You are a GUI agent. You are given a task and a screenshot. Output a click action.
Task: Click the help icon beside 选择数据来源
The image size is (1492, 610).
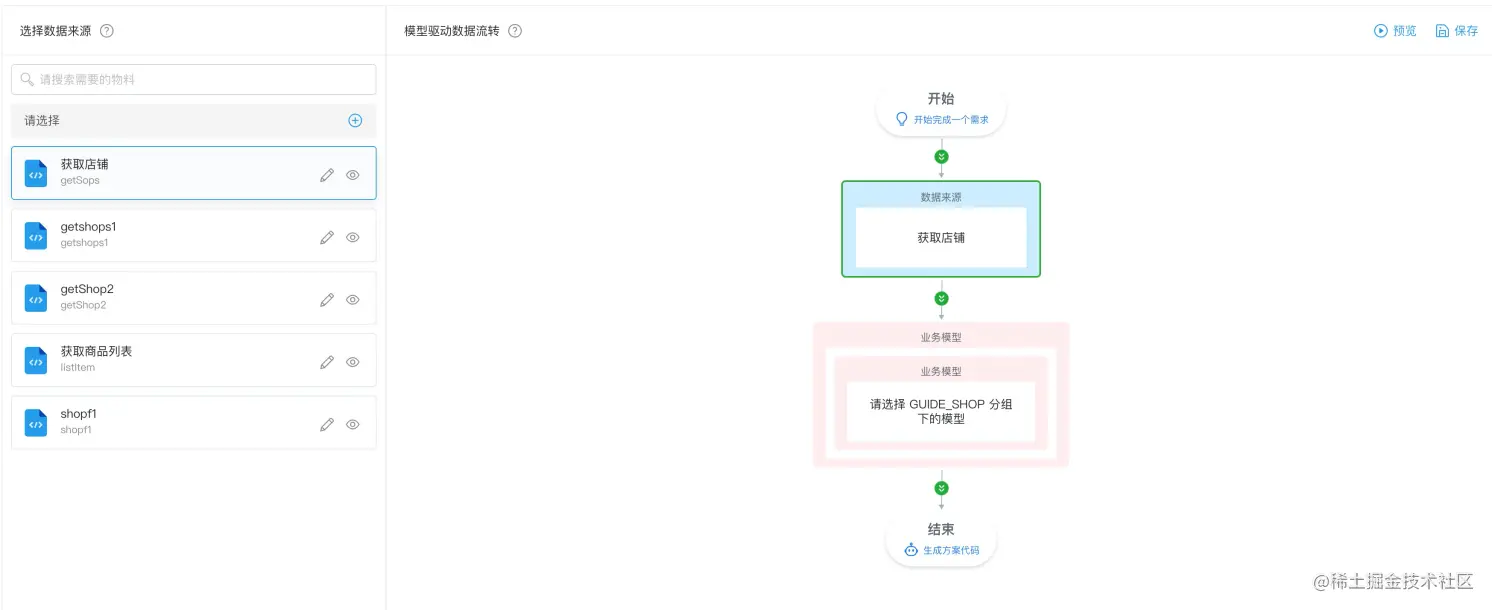(x=107, y=31)
